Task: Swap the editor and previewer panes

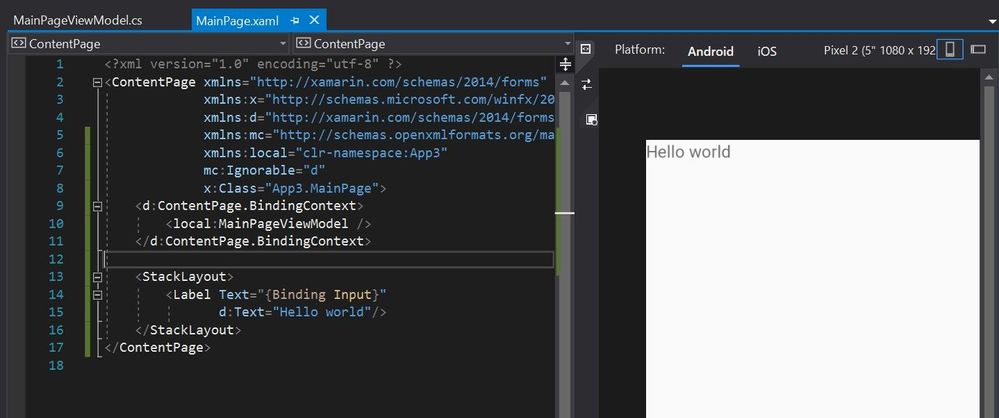Action: pyautogui.click(x=587, y=84)
